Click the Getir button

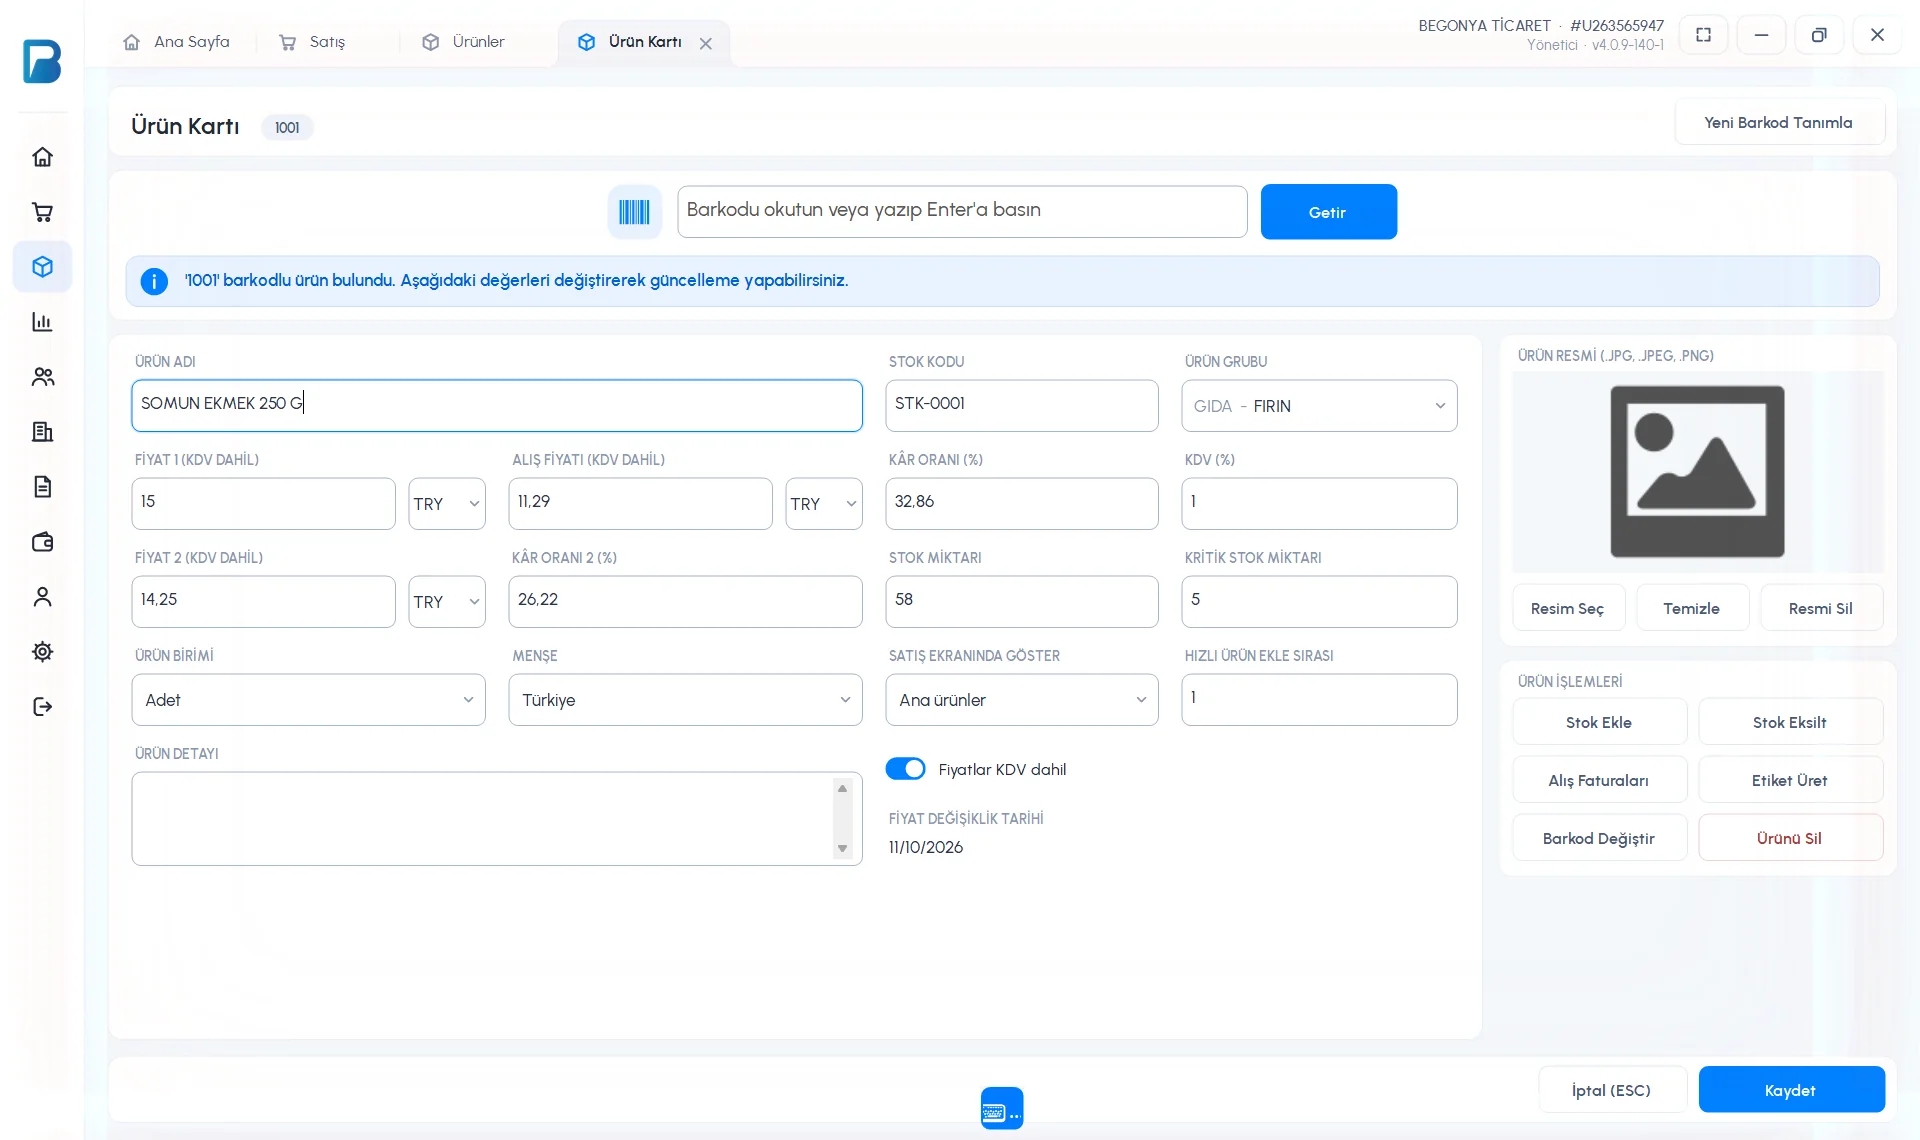[1328, 212]
